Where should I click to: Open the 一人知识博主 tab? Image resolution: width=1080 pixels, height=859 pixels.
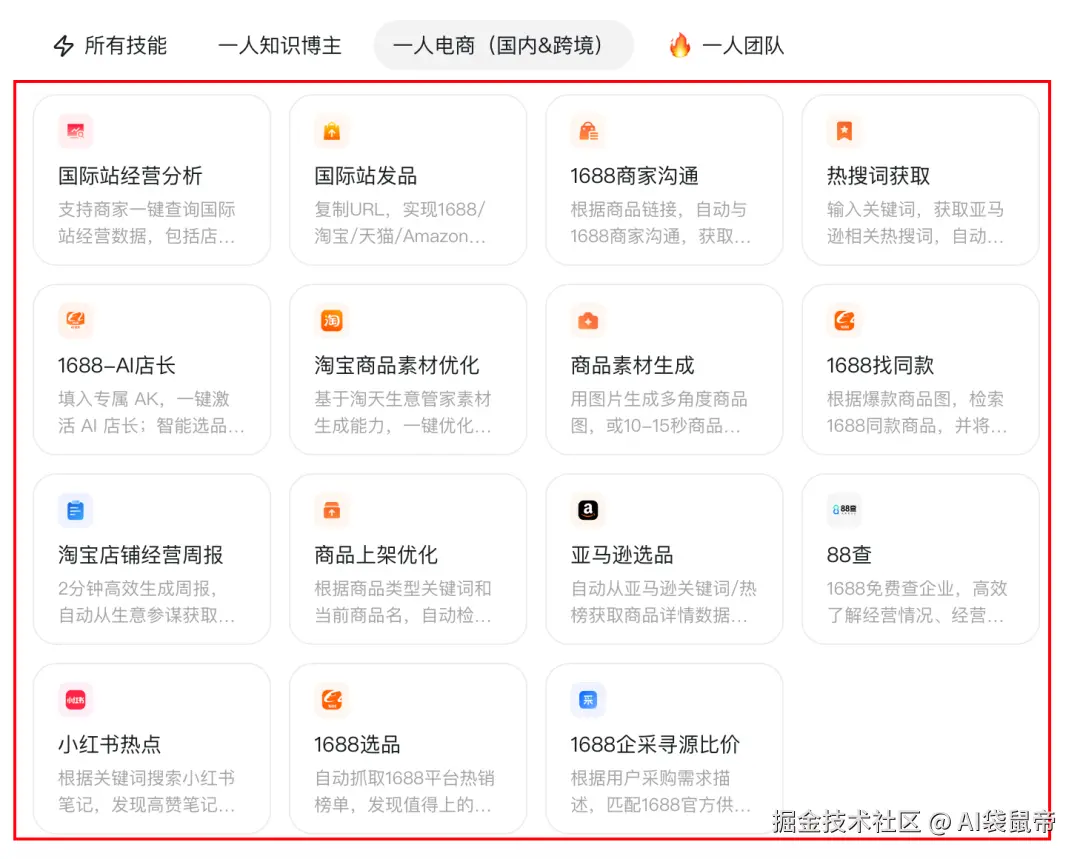pyautogui.click(x=279, y=45)
